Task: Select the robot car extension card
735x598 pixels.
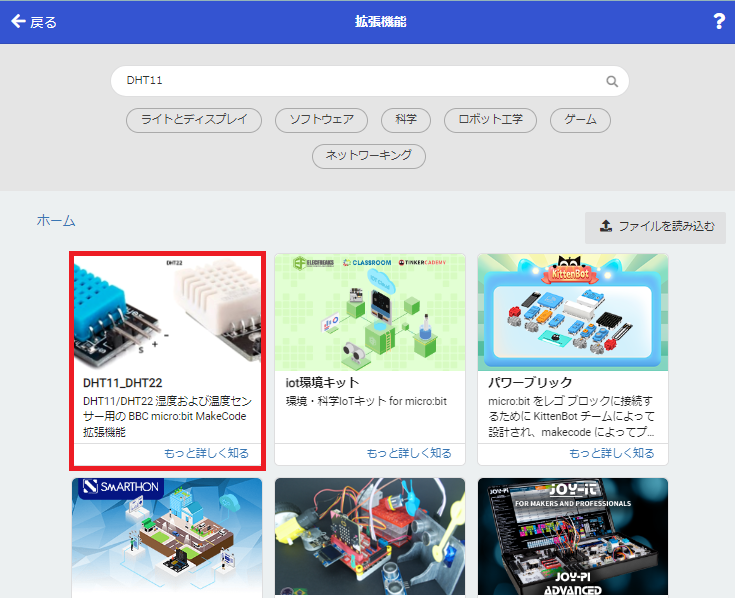Action: (370, 538)
